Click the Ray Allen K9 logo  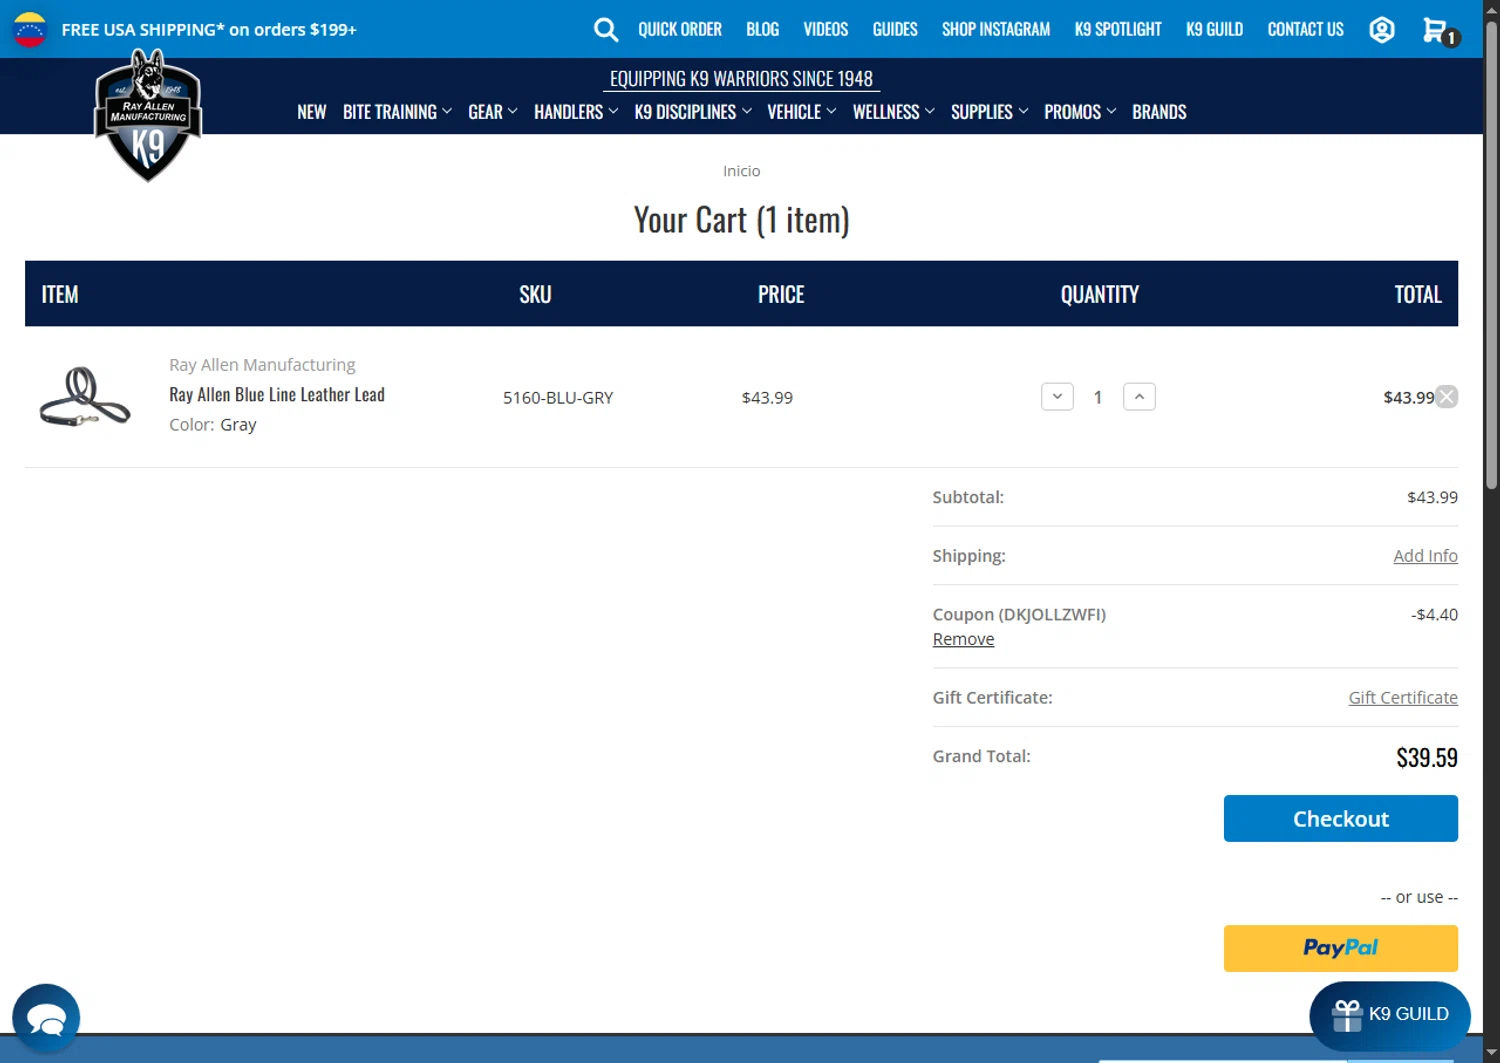click(148, 116)
